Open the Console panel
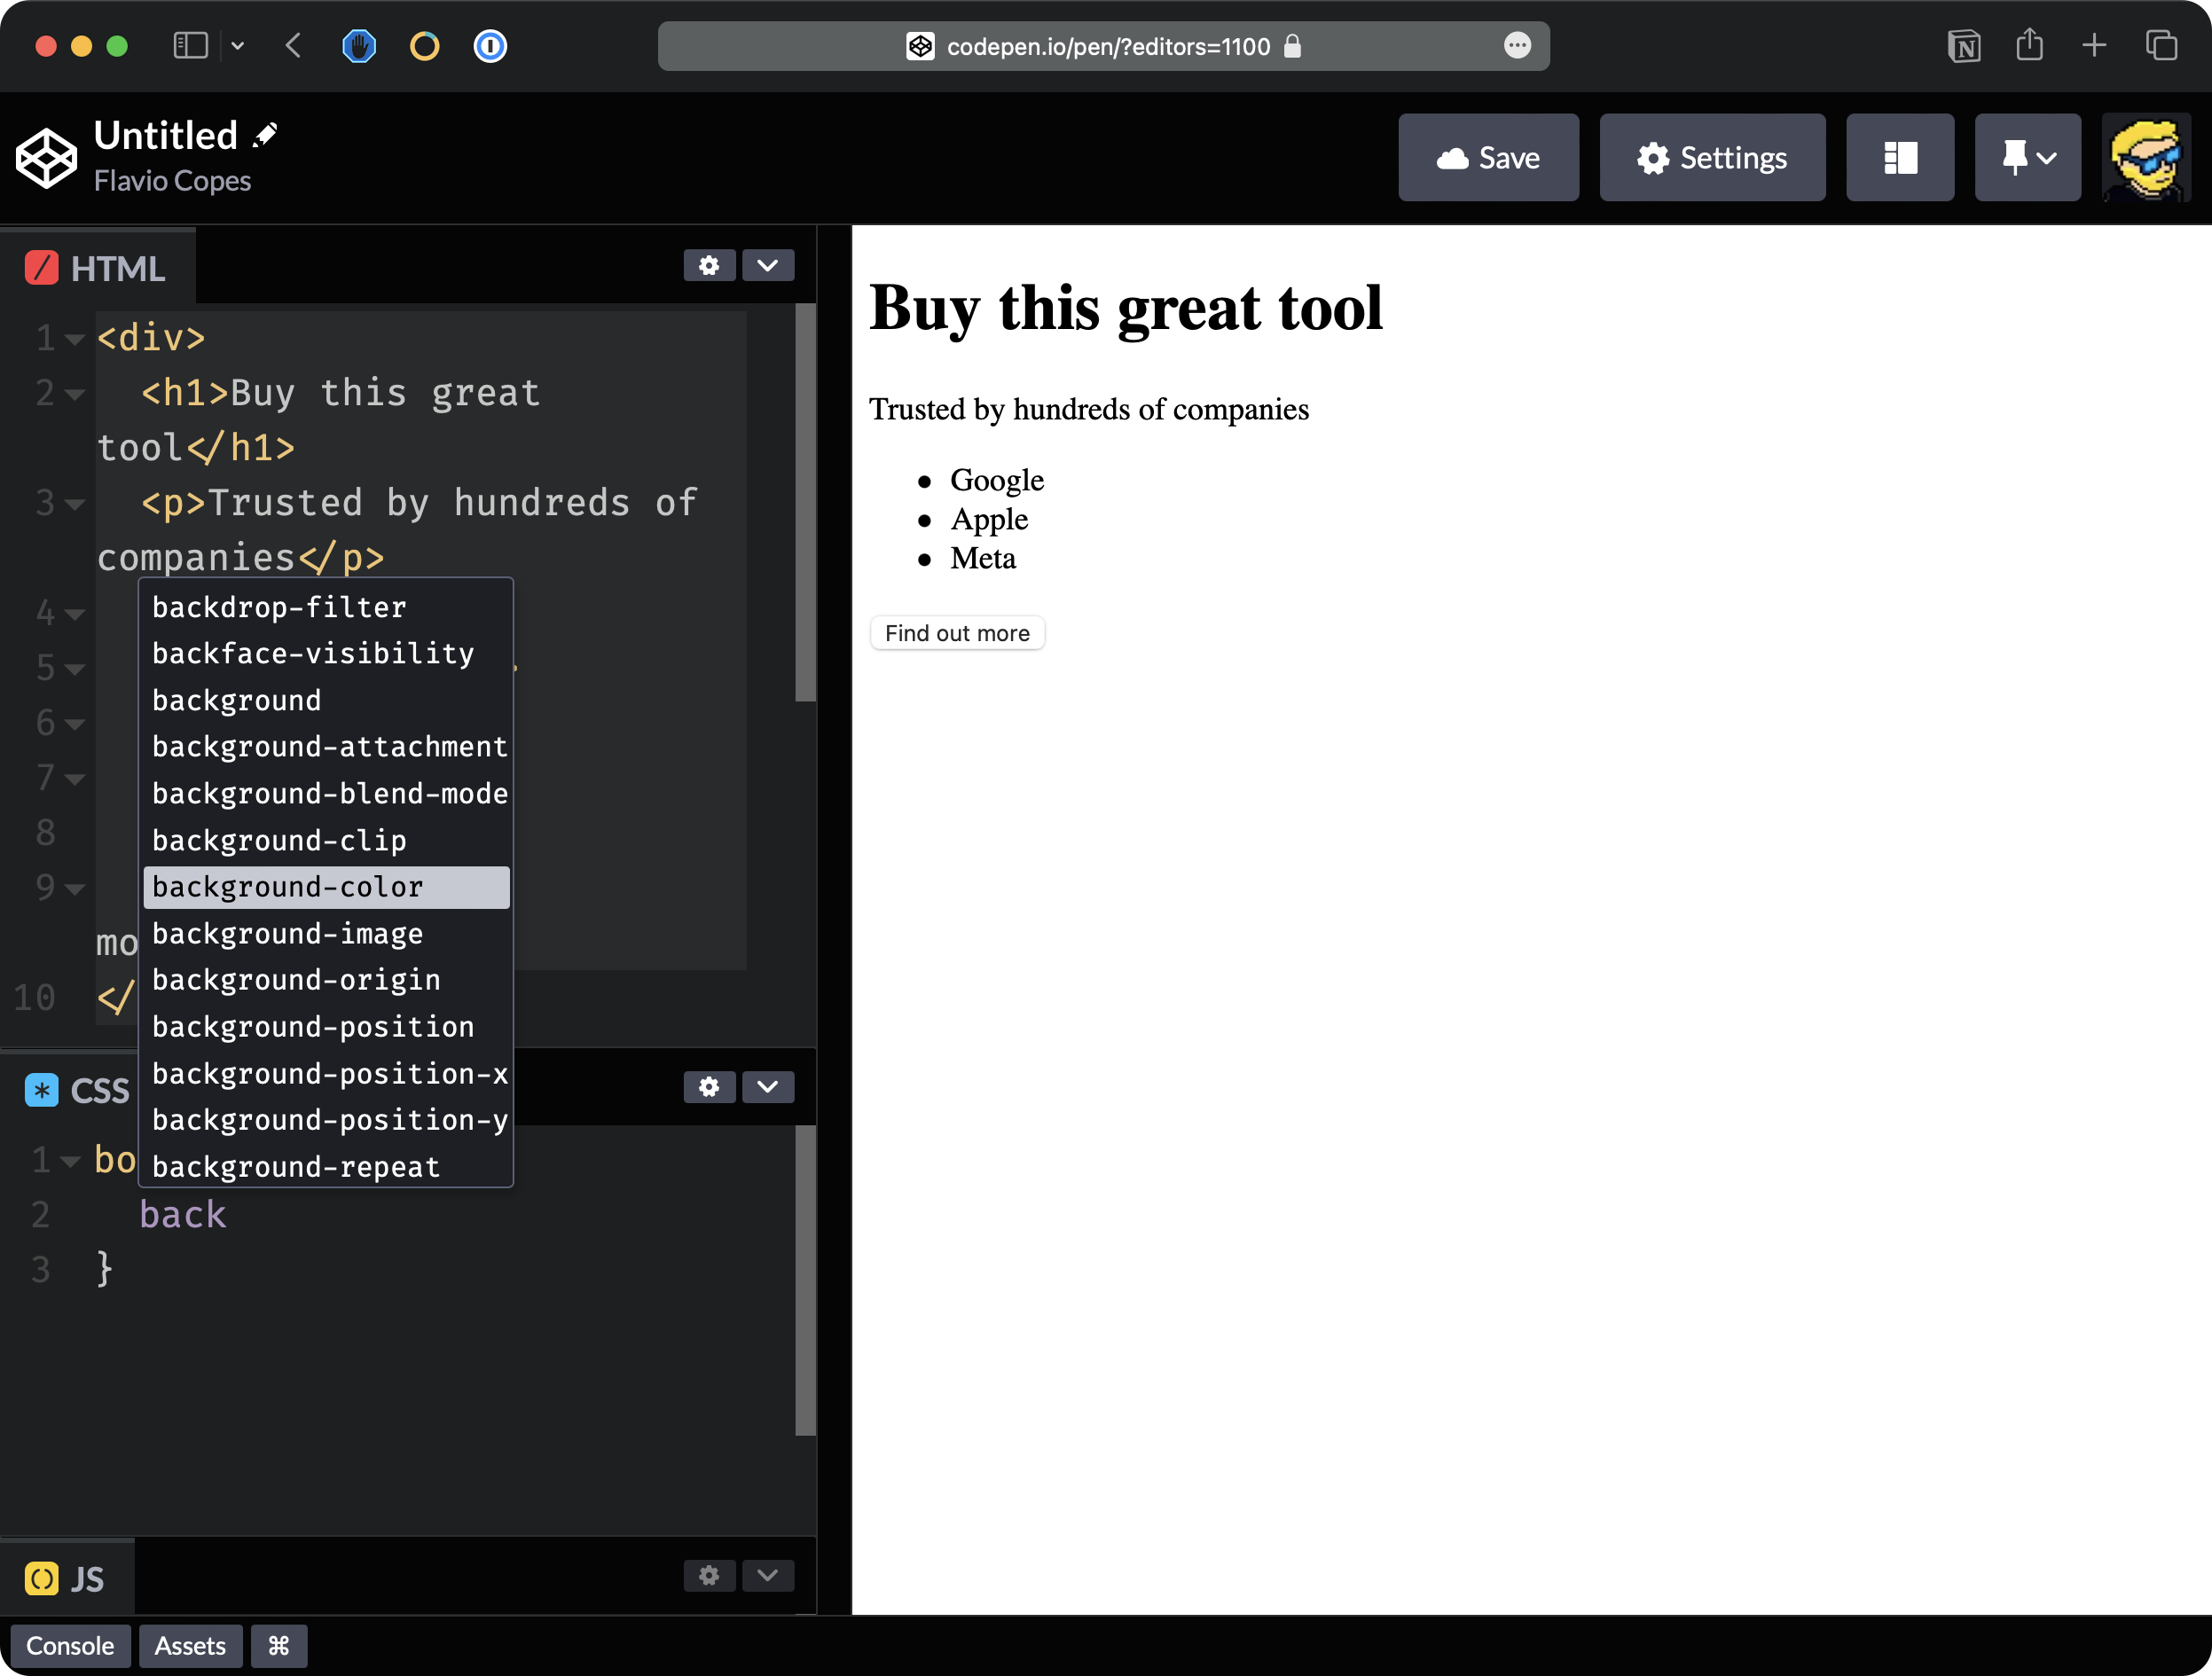2212x1676 pixels. (x=70, y=1646)
